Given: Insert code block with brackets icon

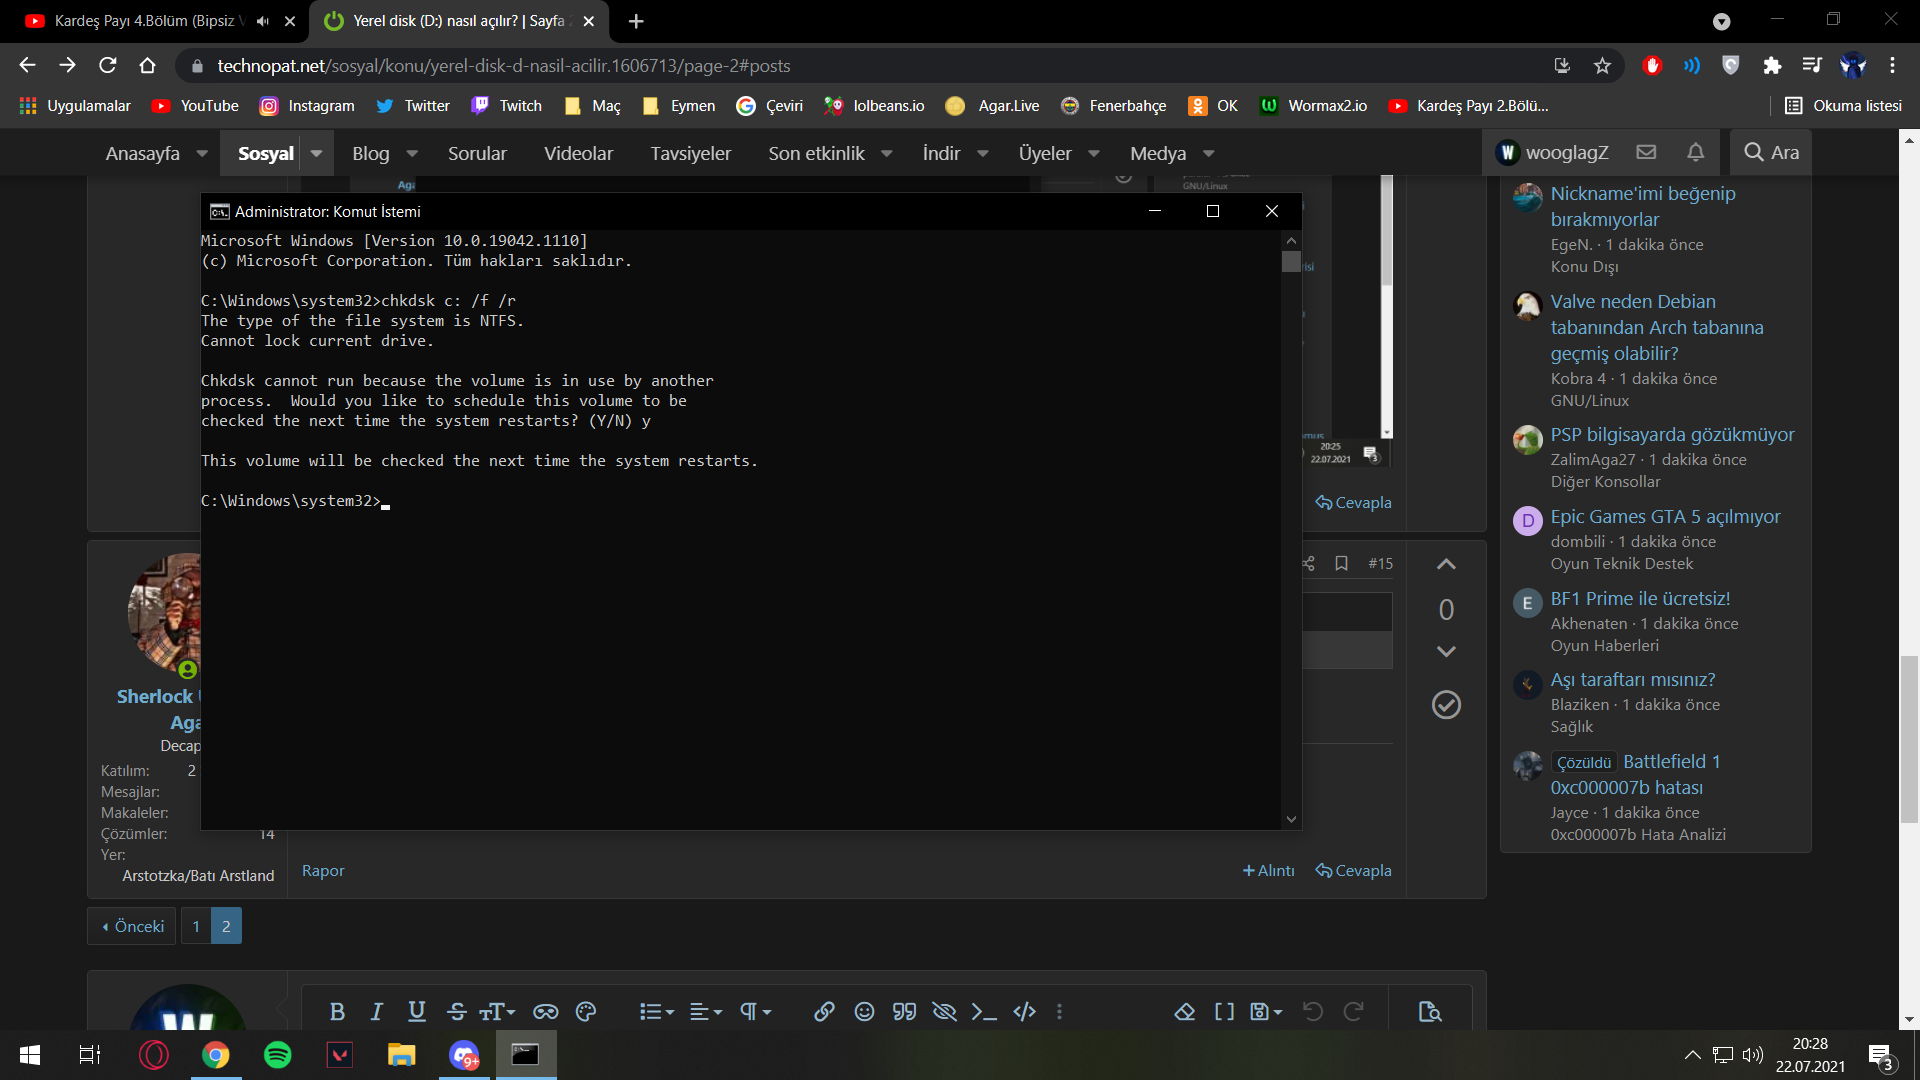Looking at the screenshot, I should click(x=1024, y=1012).
